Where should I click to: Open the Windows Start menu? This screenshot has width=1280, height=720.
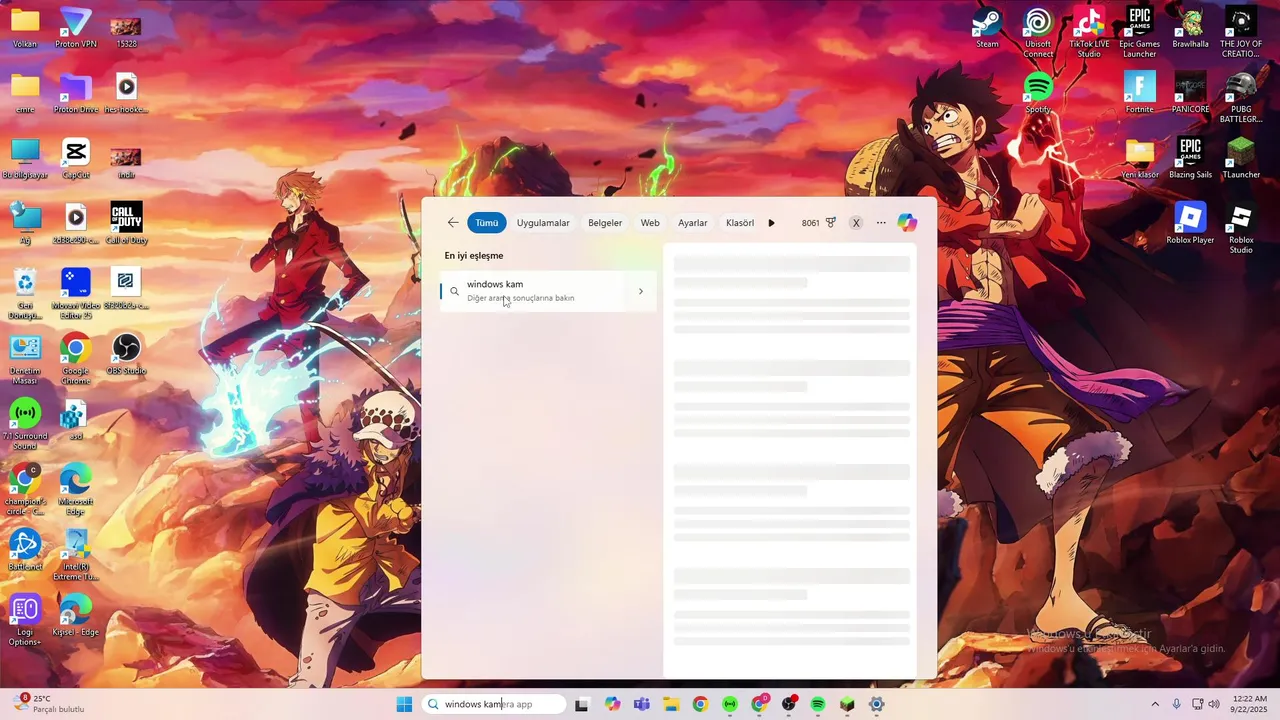404,704
